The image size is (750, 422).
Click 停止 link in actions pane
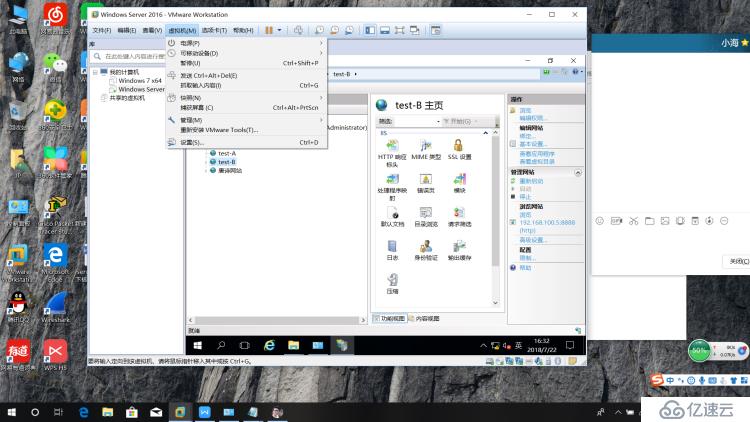[525, 197]
